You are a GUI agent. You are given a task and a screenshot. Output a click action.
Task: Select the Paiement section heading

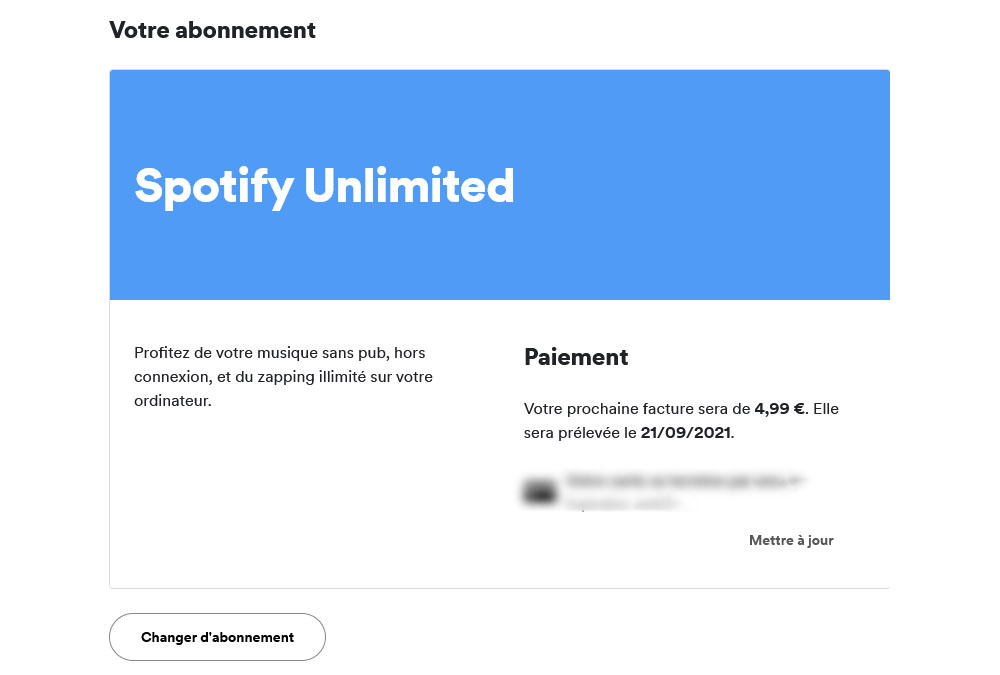[576, 356]
